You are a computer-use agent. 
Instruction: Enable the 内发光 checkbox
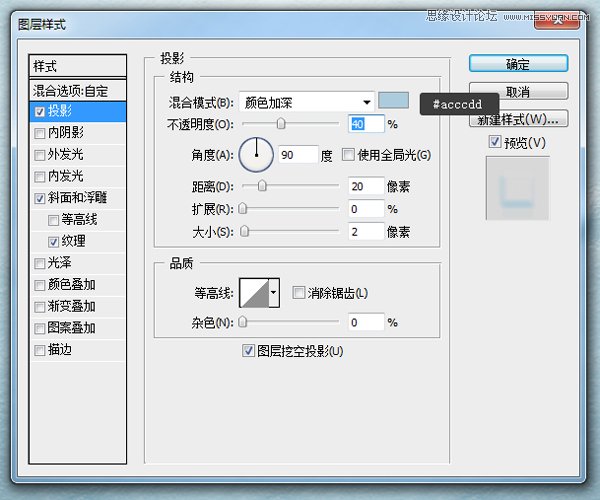[x=40, y=177]
